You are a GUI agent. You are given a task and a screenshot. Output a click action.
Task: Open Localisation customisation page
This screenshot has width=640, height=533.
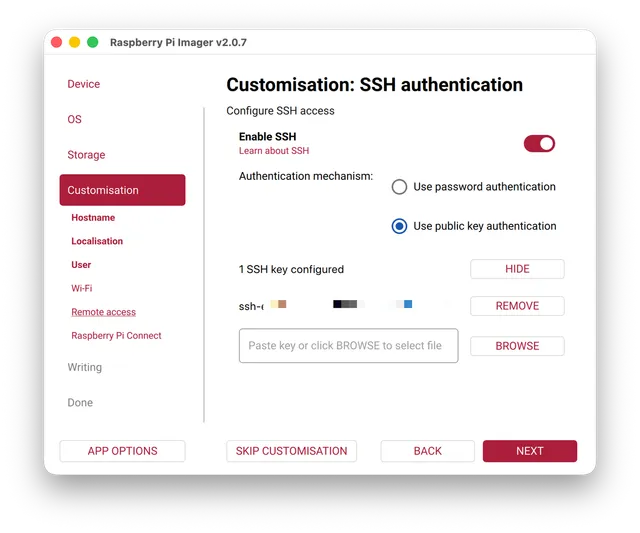coord(97,241)
